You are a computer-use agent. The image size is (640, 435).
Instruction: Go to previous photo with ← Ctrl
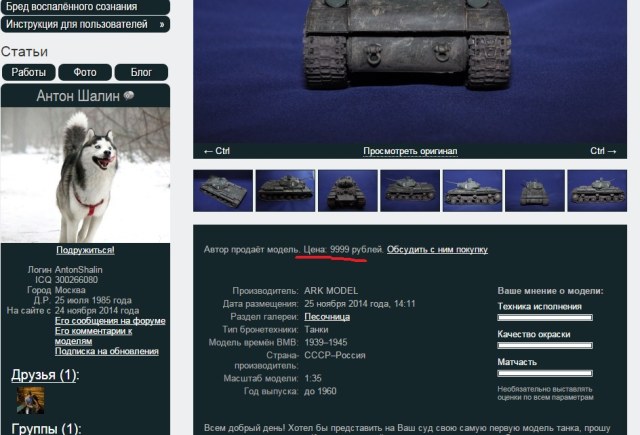217,151
